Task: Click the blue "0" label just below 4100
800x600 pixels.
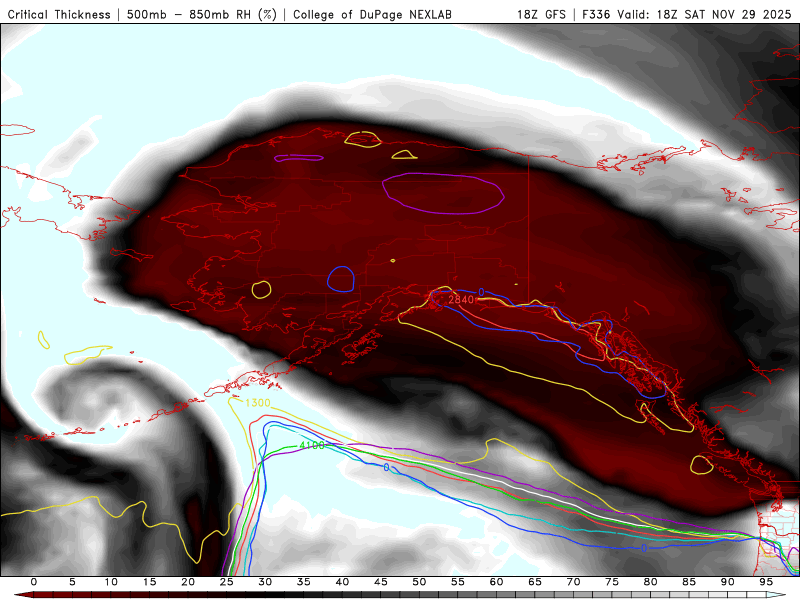Action: [386, 467]
